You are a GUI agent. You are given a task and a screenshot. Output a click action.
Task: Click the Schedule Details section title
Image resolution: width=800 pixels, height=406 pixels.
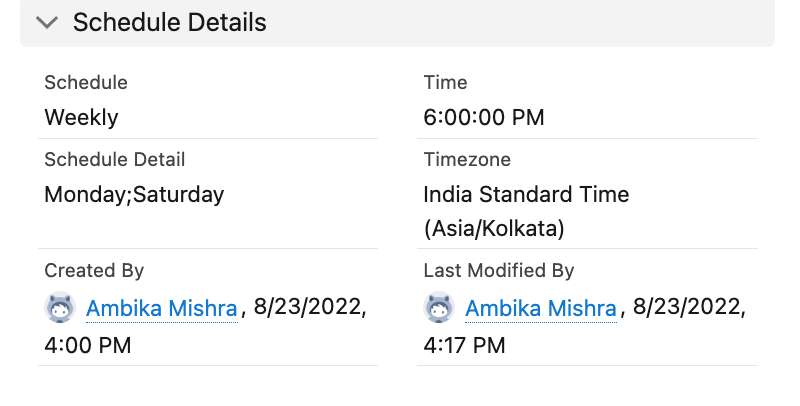point(169,22)
